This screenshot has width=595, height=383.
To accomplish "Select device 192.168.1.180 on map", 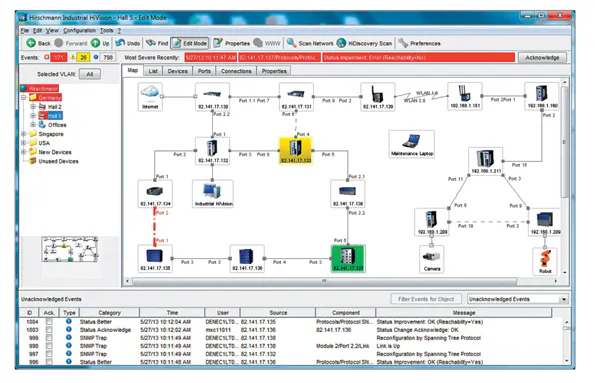I will pyautogui.click(x=542, y=96).
